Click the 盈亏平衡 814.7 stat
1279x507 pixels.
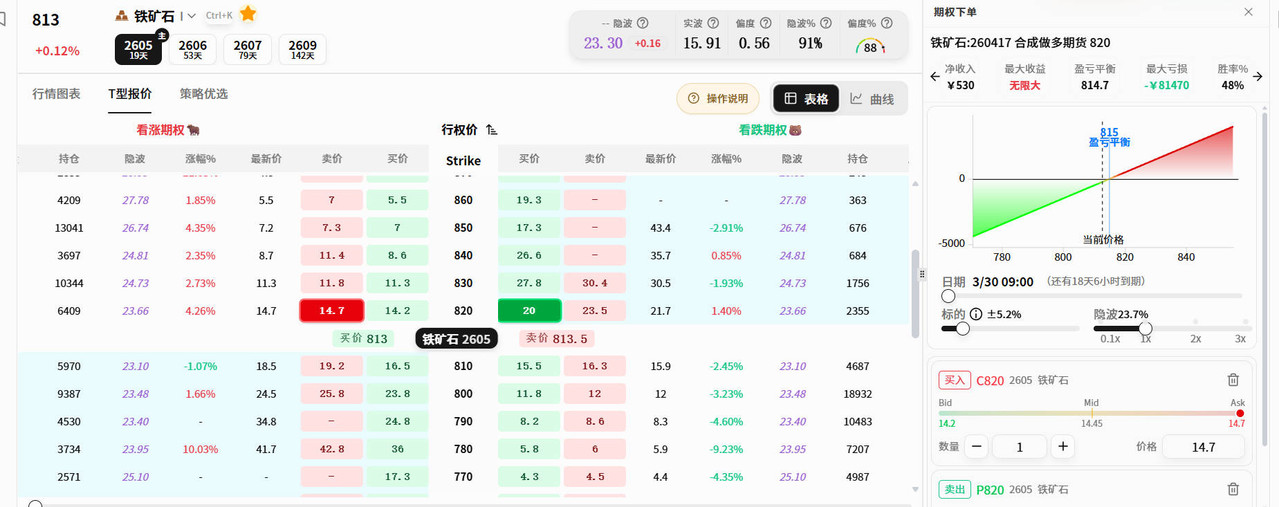[1095, 77]
